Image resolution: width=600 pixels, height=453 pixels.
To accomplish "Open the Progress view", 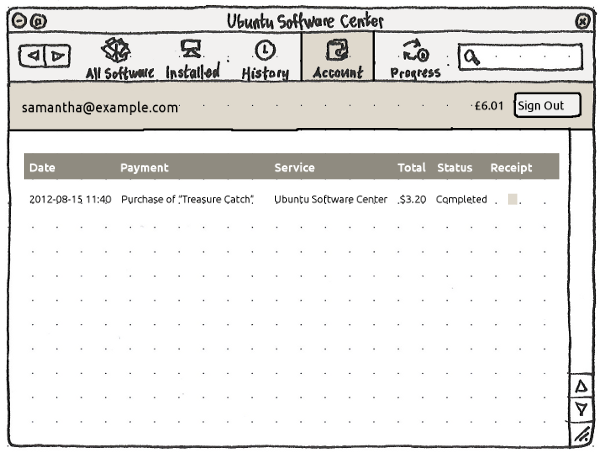I will click(414, 58).
